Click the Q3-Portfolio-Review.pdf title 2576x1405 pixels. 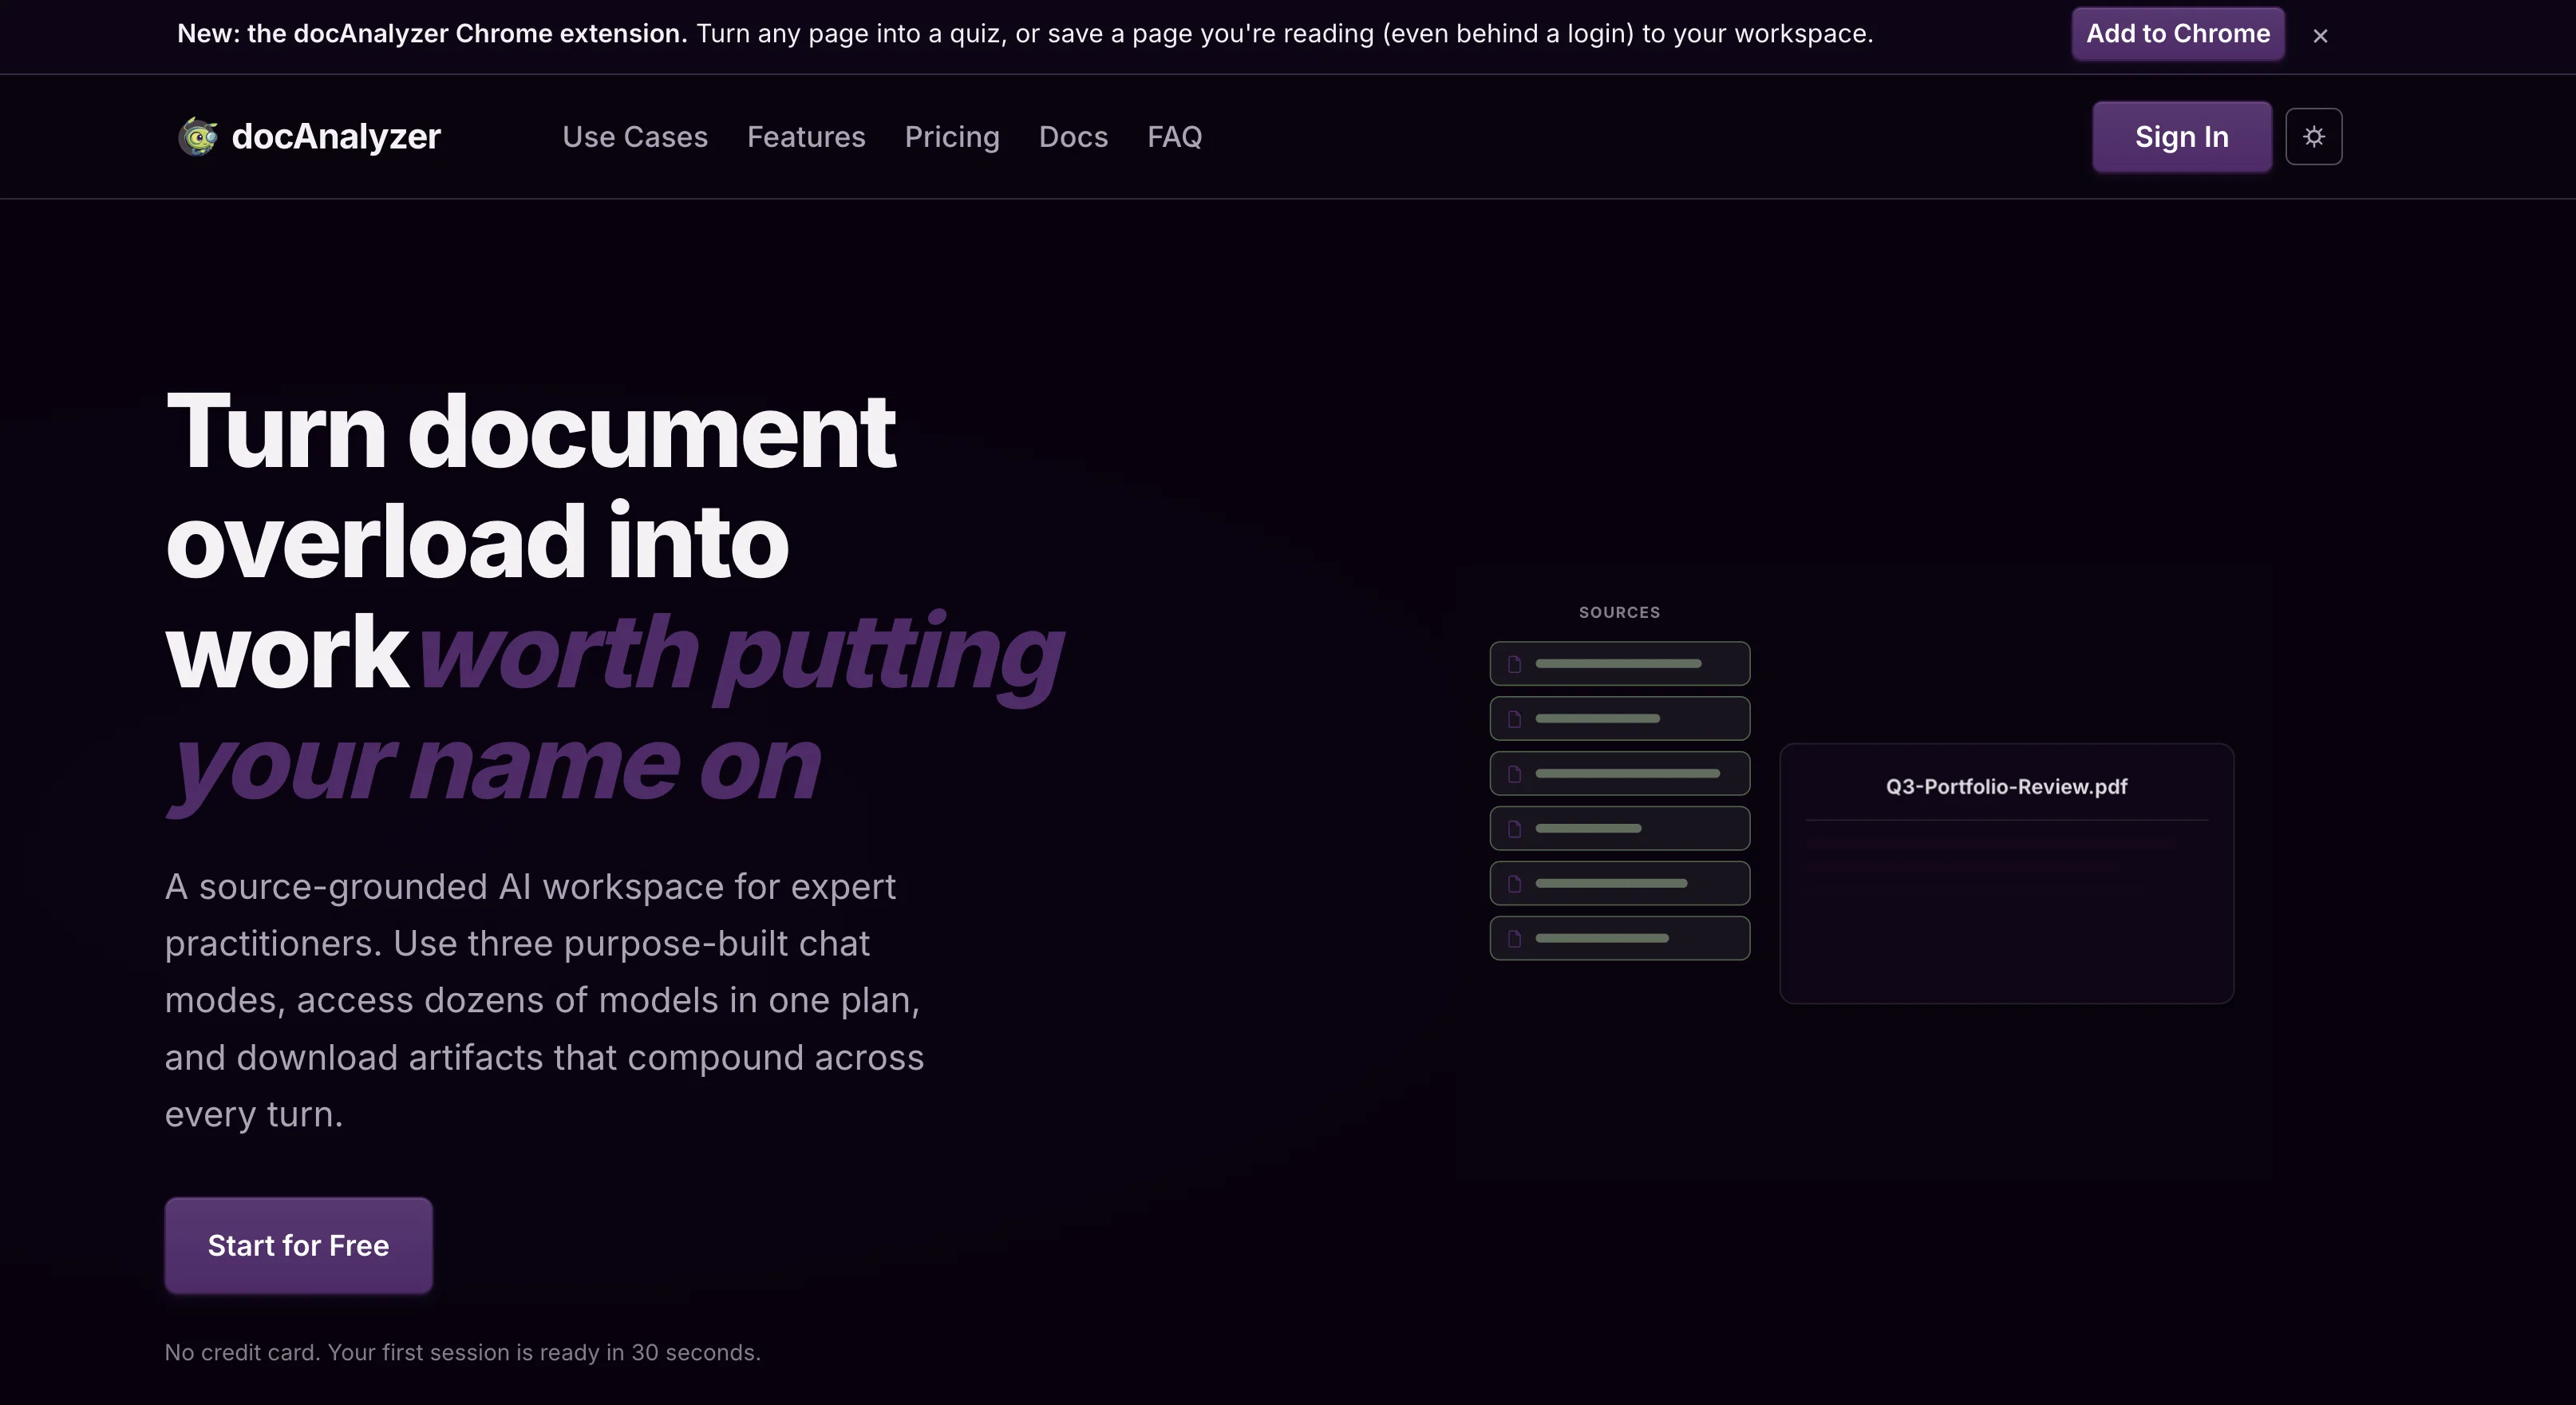click(2006, 787)
